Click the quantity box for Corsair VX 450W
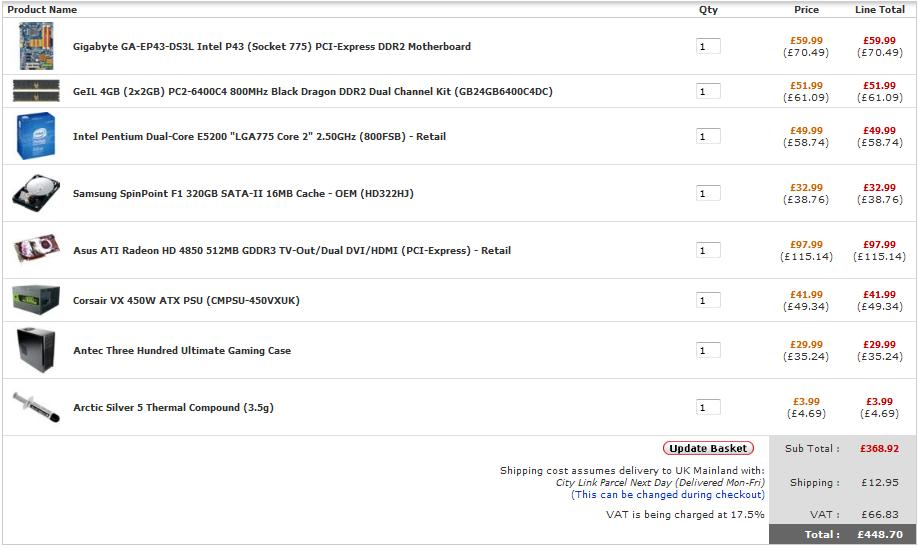The width and height of the screenshot is (918, 548). pos(708,300)
